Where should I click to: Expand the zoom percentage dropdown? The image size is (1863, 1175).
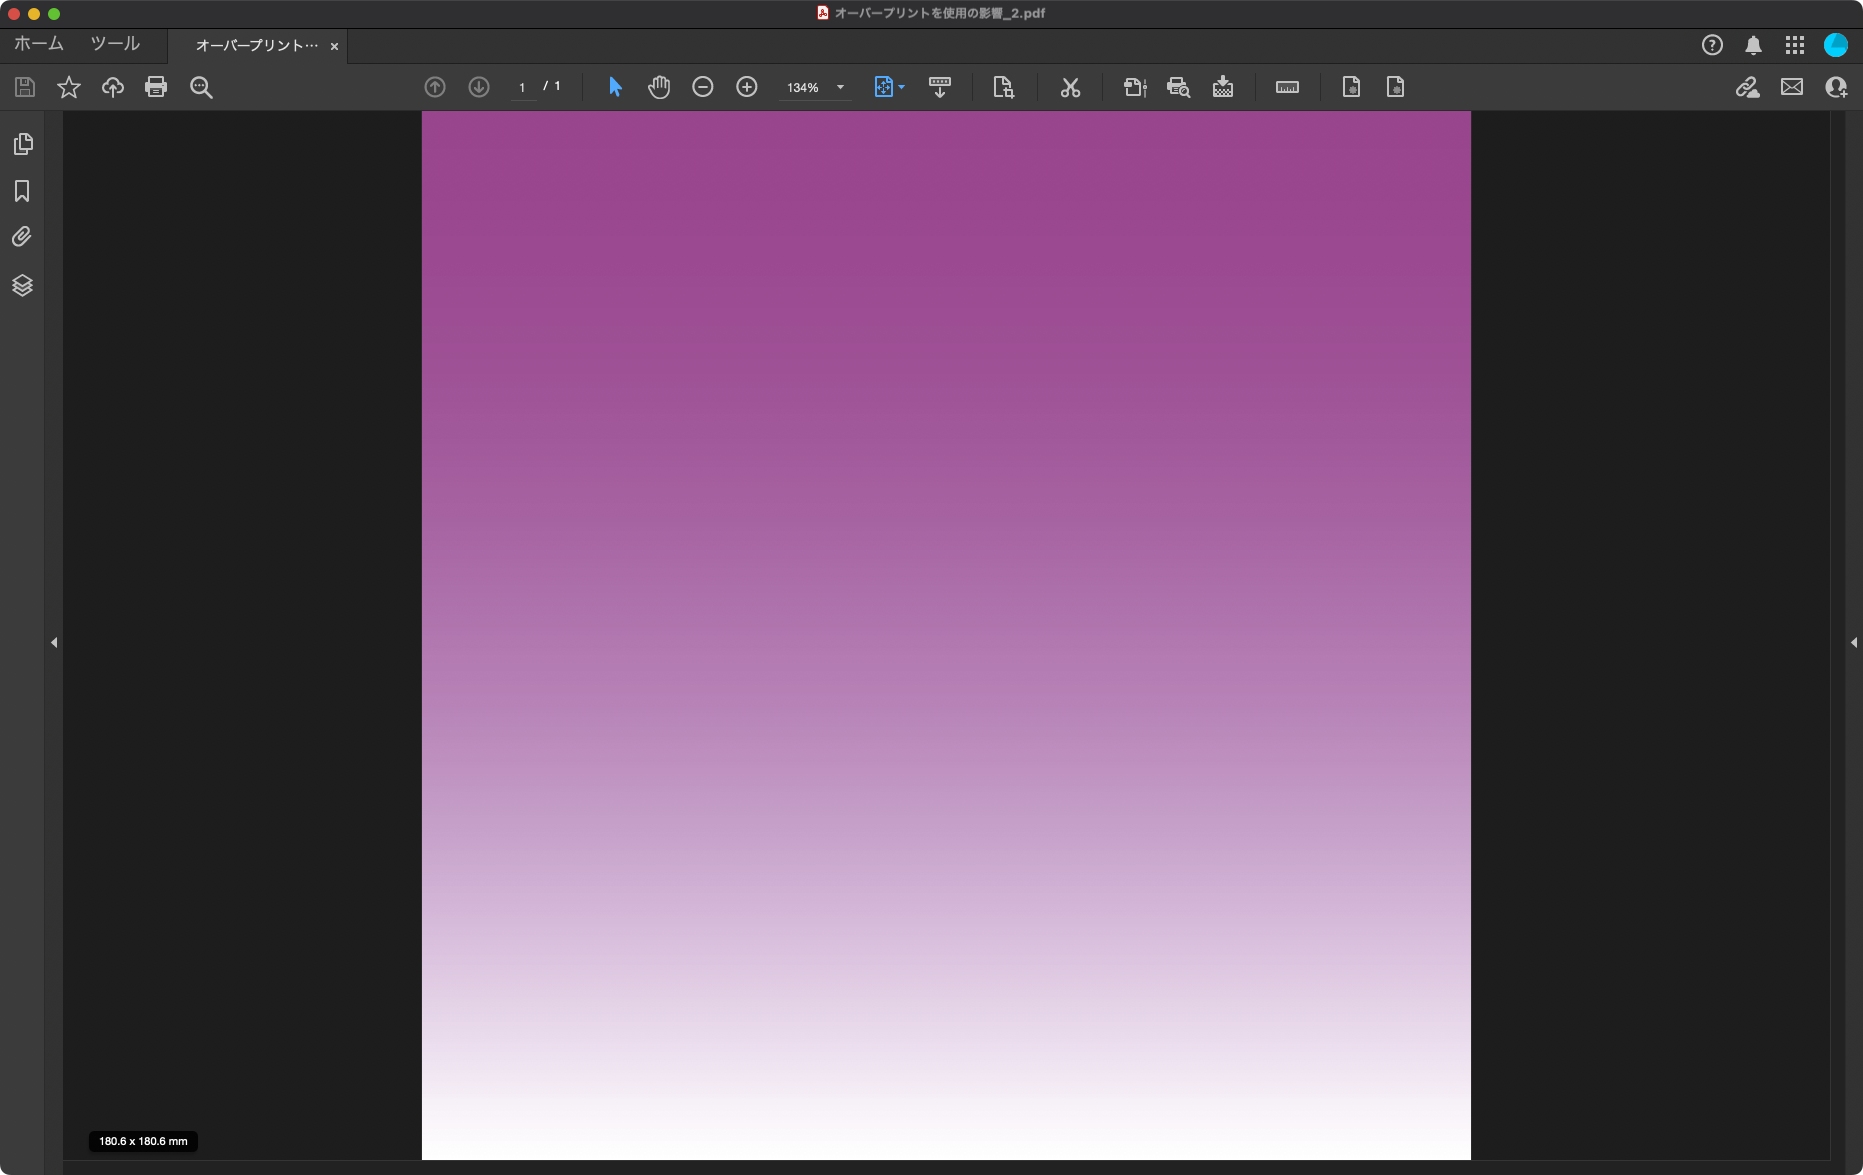[839, 87]
